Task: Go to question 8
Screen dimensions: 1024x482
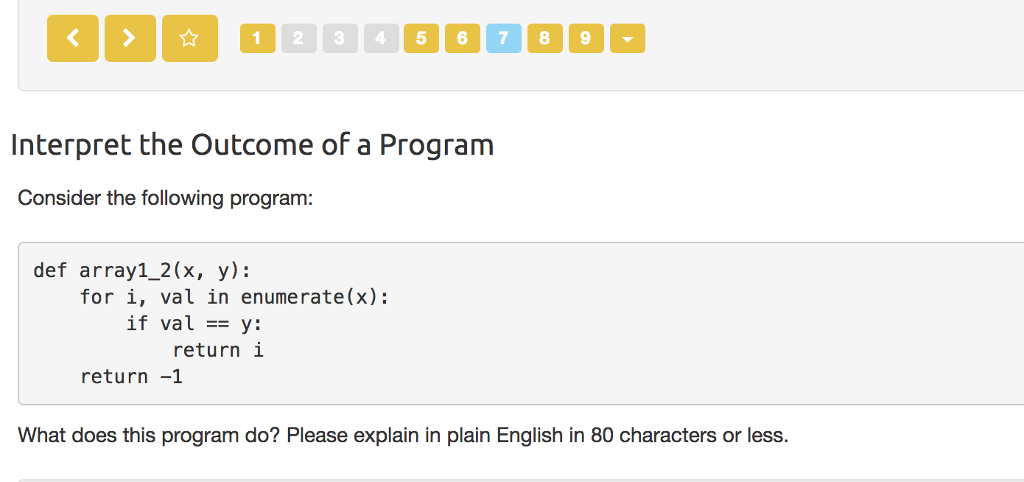Action: [x=543, y=39]
